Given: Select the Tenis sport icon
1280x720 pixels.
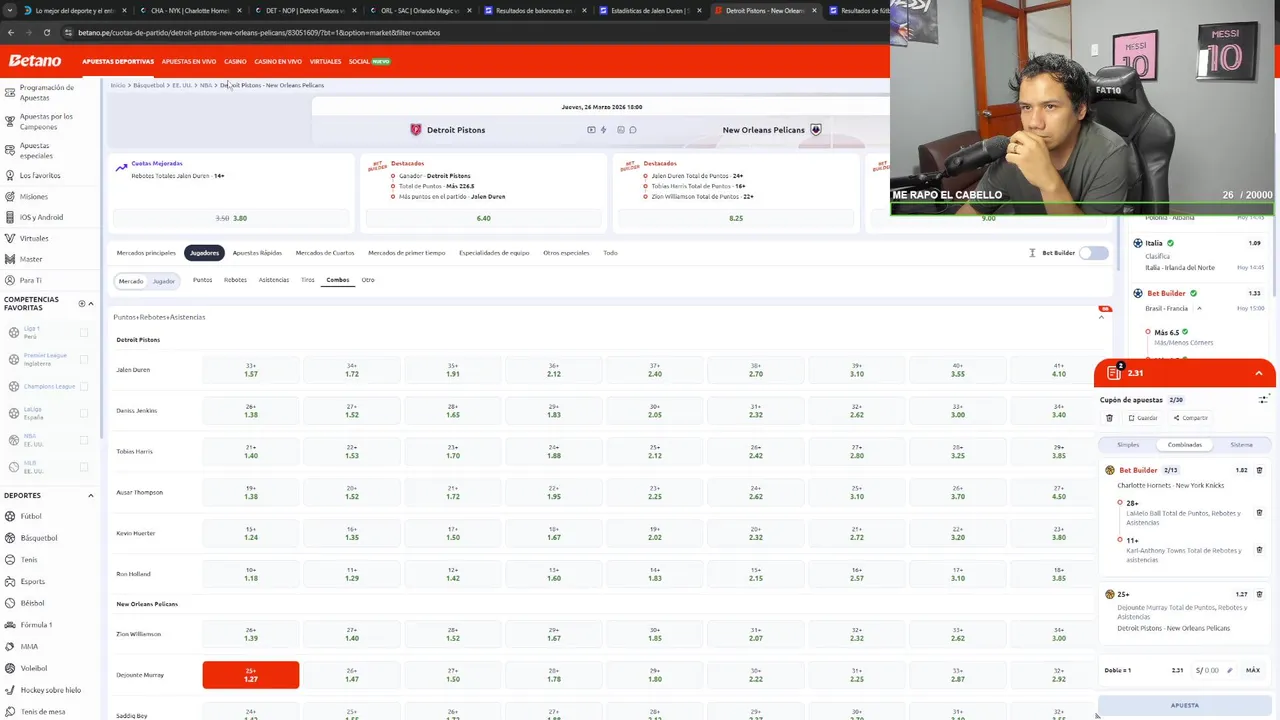Looking at the screenshot, I should 10,560.
